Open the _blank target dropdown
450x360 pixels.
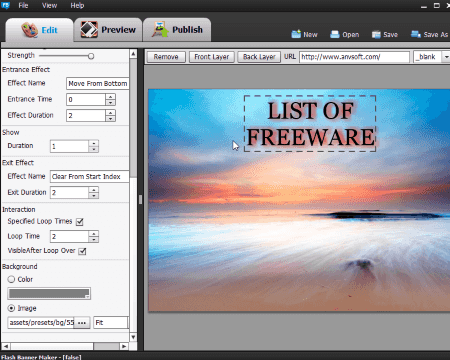coord(446,57)
